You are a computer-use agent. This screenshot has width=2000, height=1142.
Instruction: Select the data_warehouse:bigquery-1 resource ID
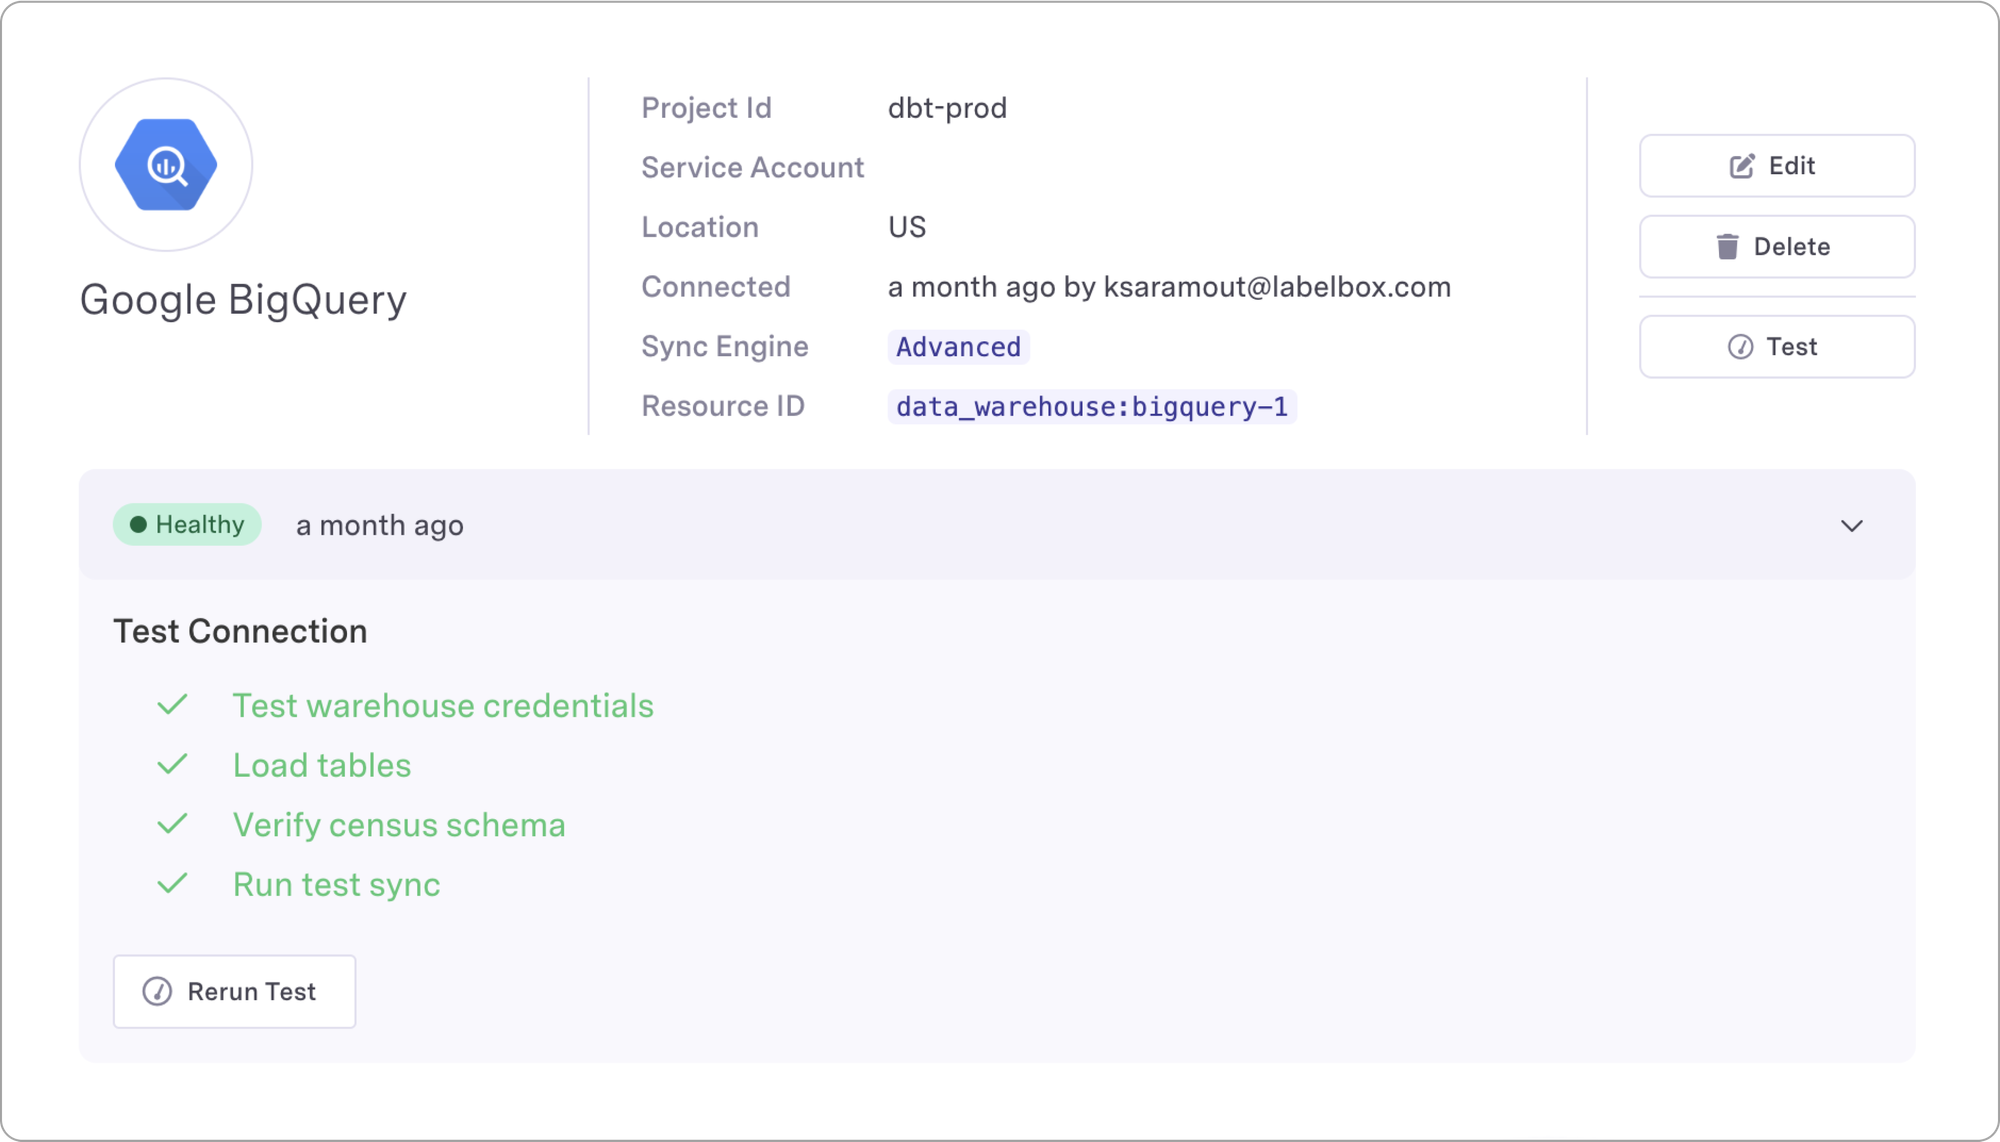tap(1091, 407)
